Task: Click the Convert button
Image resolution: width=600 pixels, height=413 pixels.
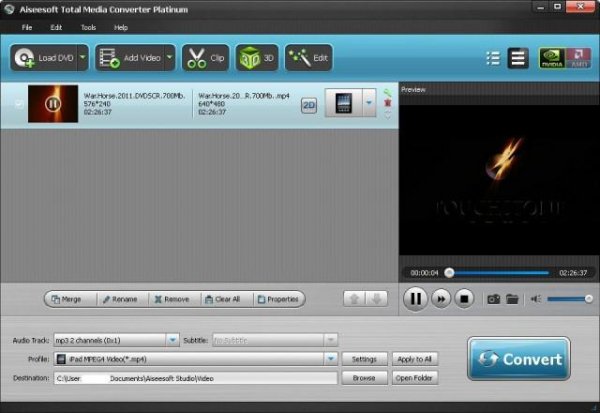Action: [x=519, y=359]
